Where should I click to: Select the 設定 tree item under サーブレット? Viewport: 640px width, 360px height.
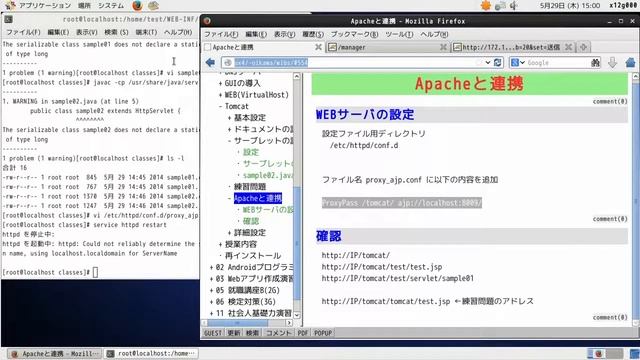click(251, 152)
